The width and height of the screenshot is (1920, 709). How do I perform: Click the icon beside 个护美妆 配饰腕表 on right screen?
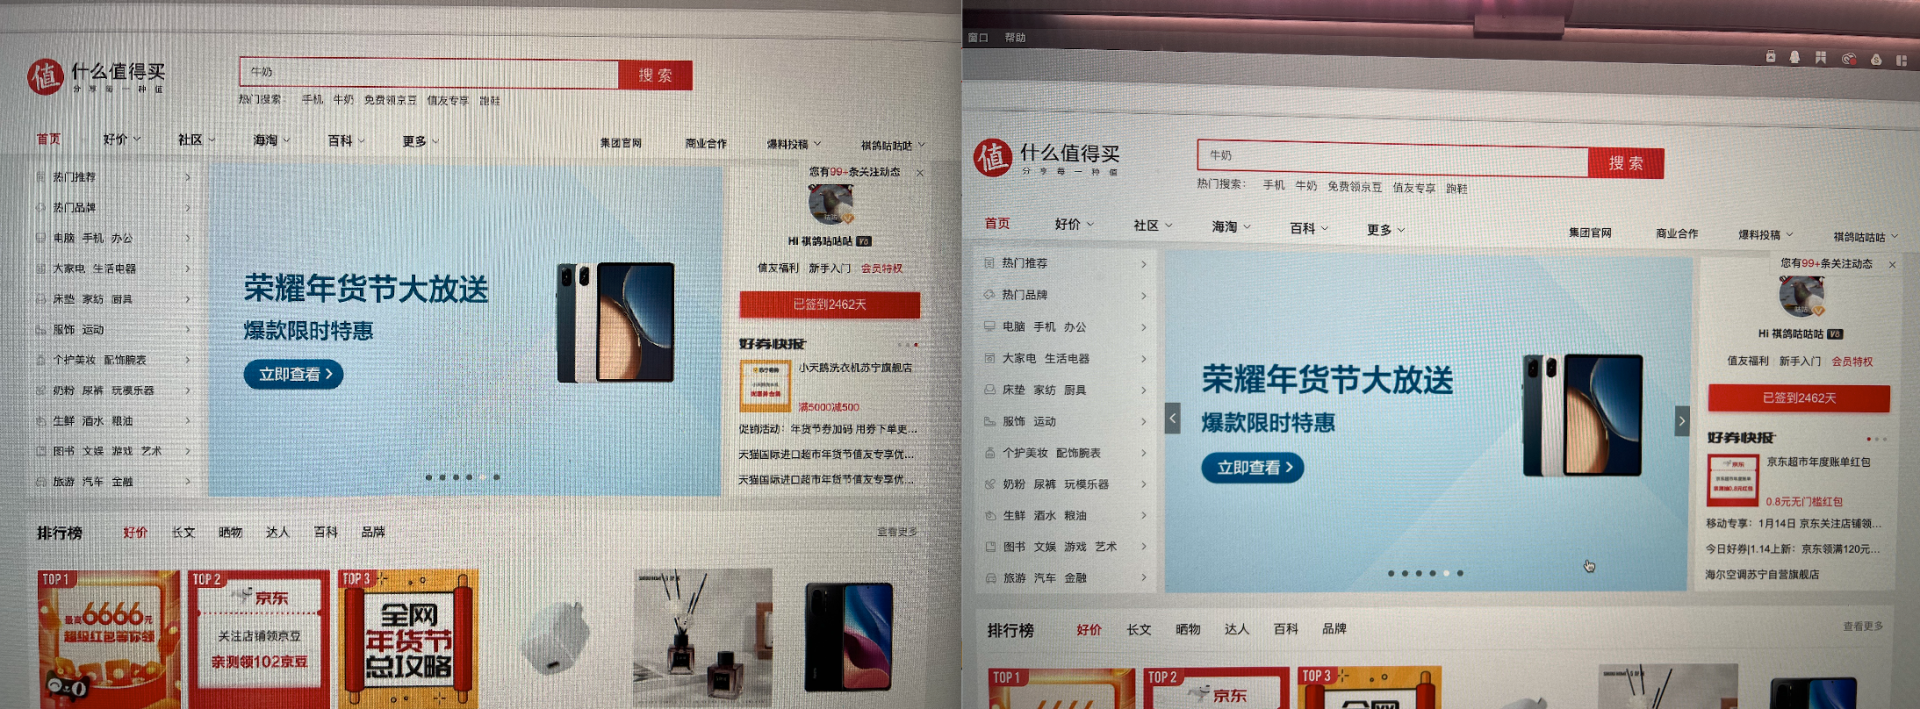pyautogui.click(x=989, y=453)
